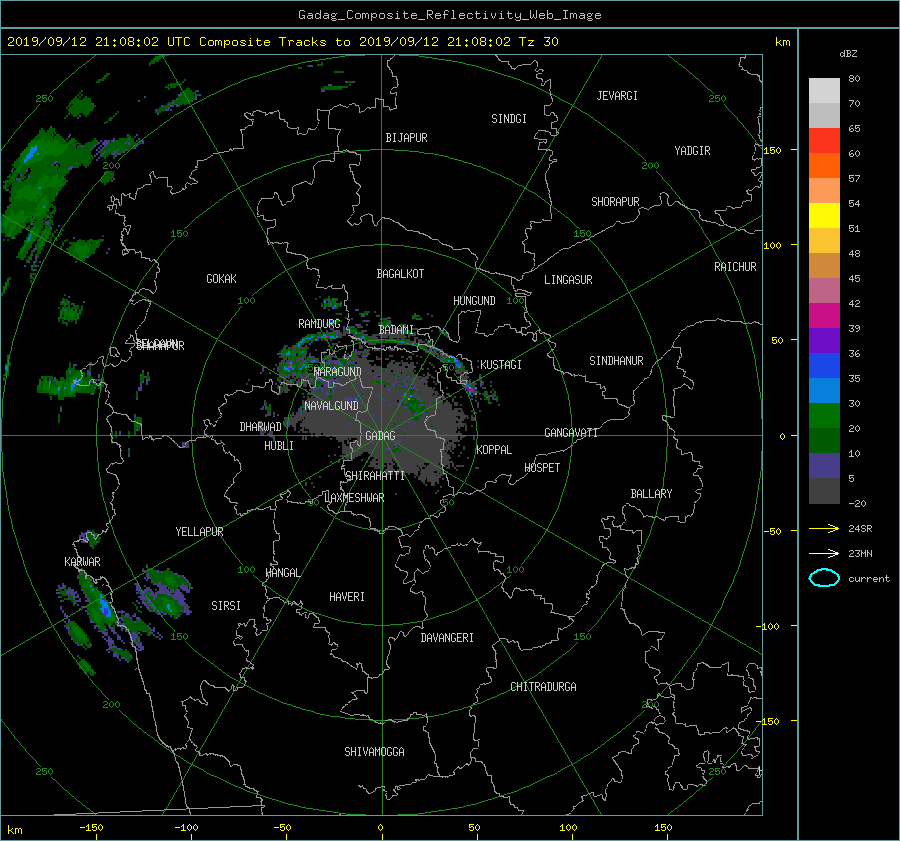
Task: Select the SINDGI label on the map
Action: pyautogui.click(x=509, y=119)
